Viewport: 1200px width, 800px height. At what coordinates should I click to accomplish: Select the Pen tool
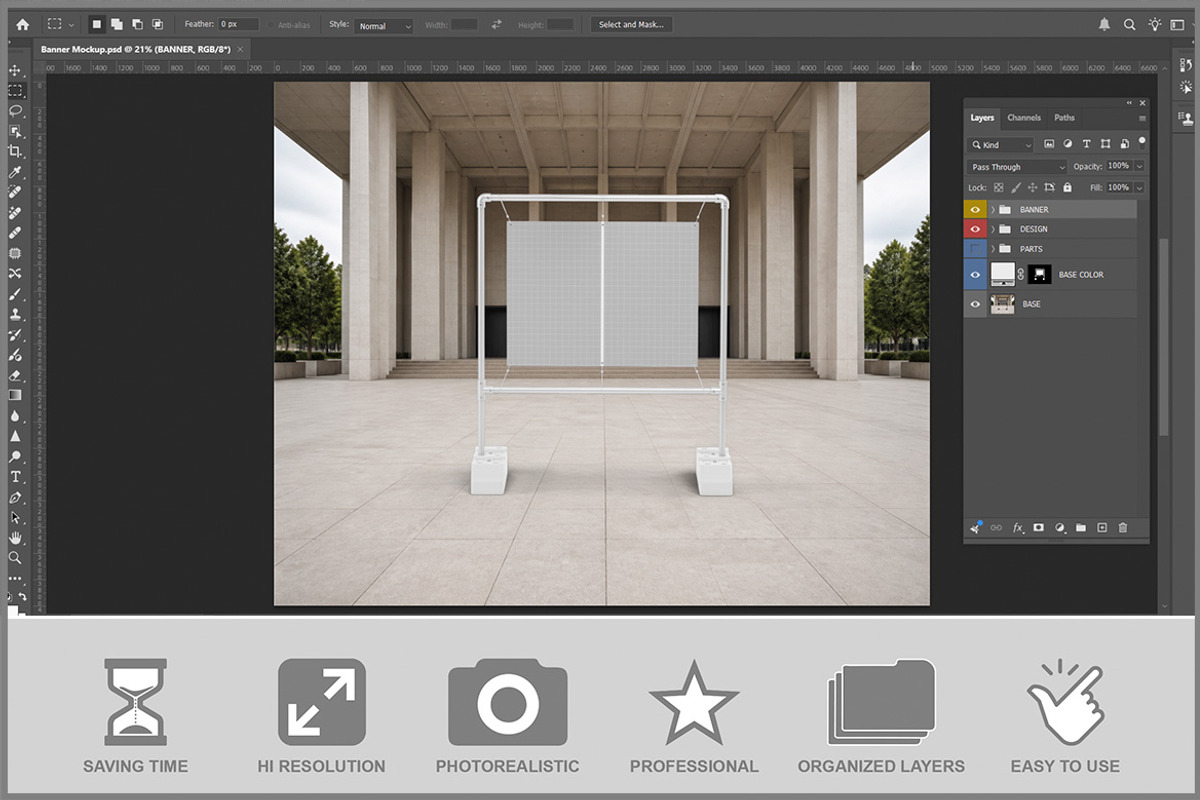15,497
